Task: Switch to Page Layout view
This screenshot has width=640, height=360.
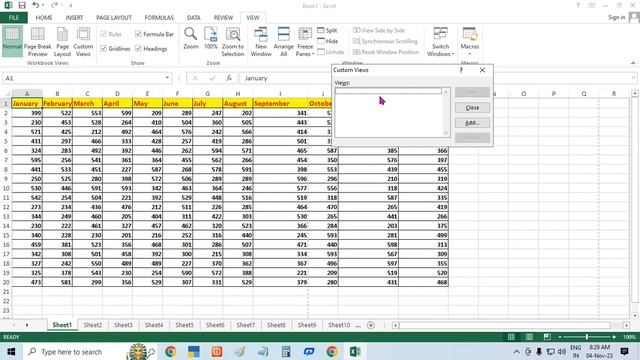Action: tap(62, 42)
